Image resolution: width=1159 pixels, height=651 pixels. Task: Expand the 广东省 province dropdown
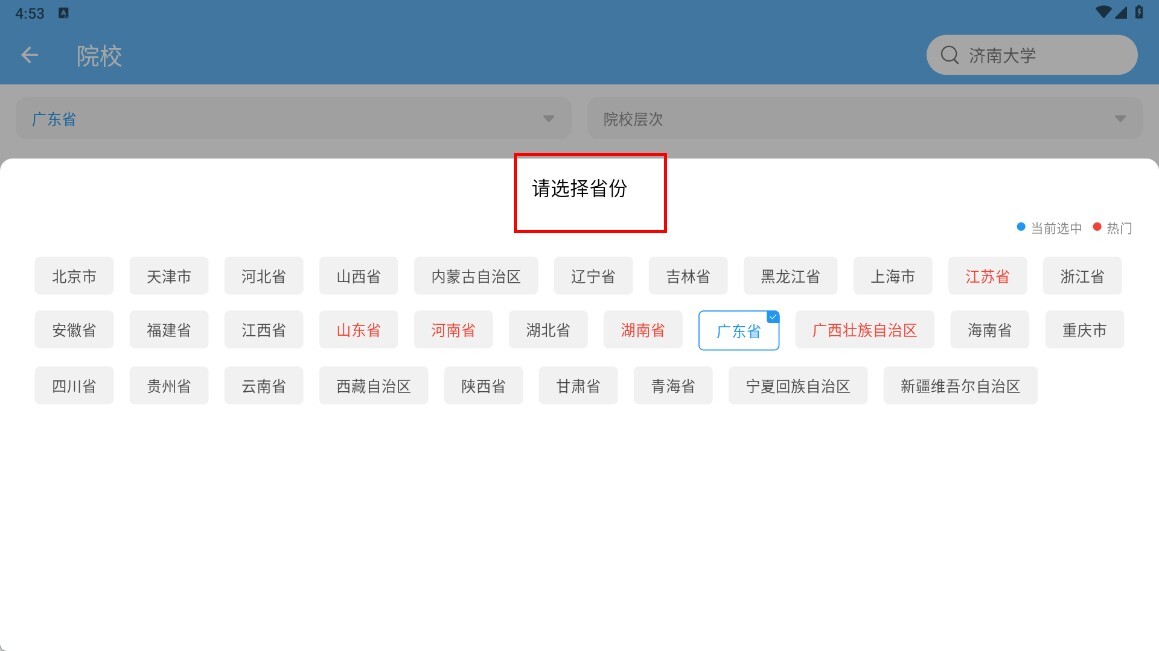(293, 119)
